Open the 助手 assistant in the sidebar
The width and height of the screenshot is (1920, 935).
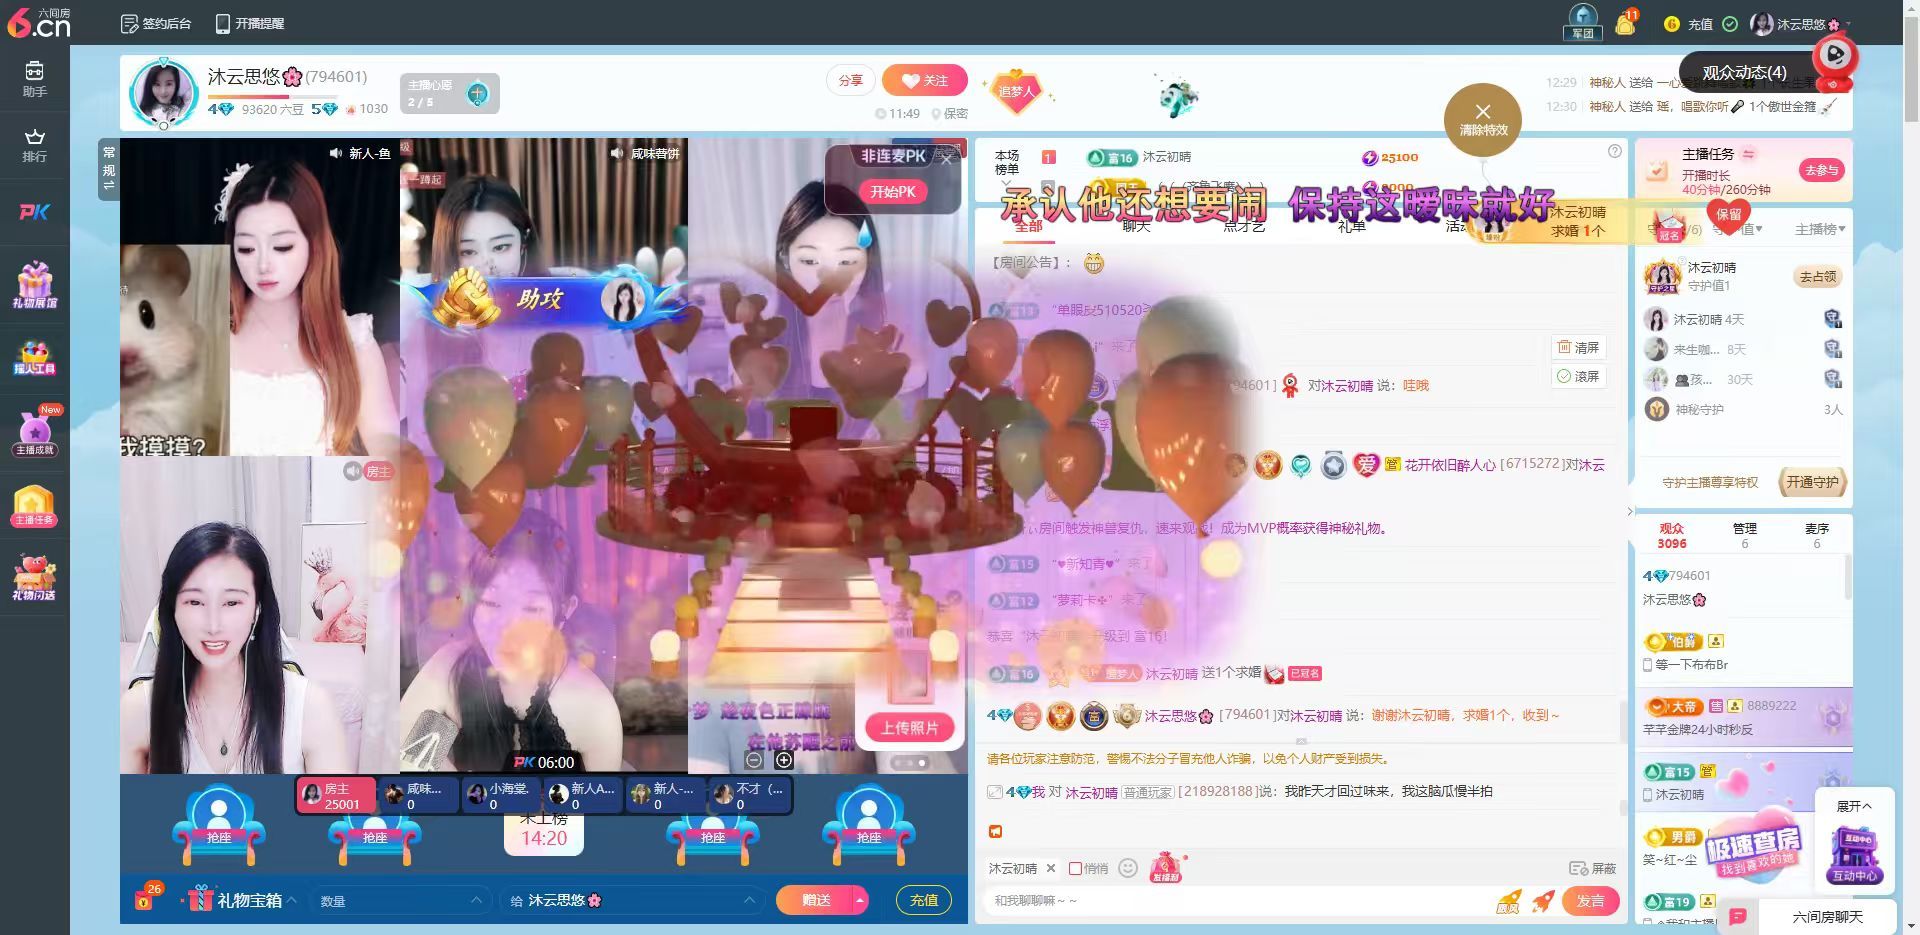35,79
